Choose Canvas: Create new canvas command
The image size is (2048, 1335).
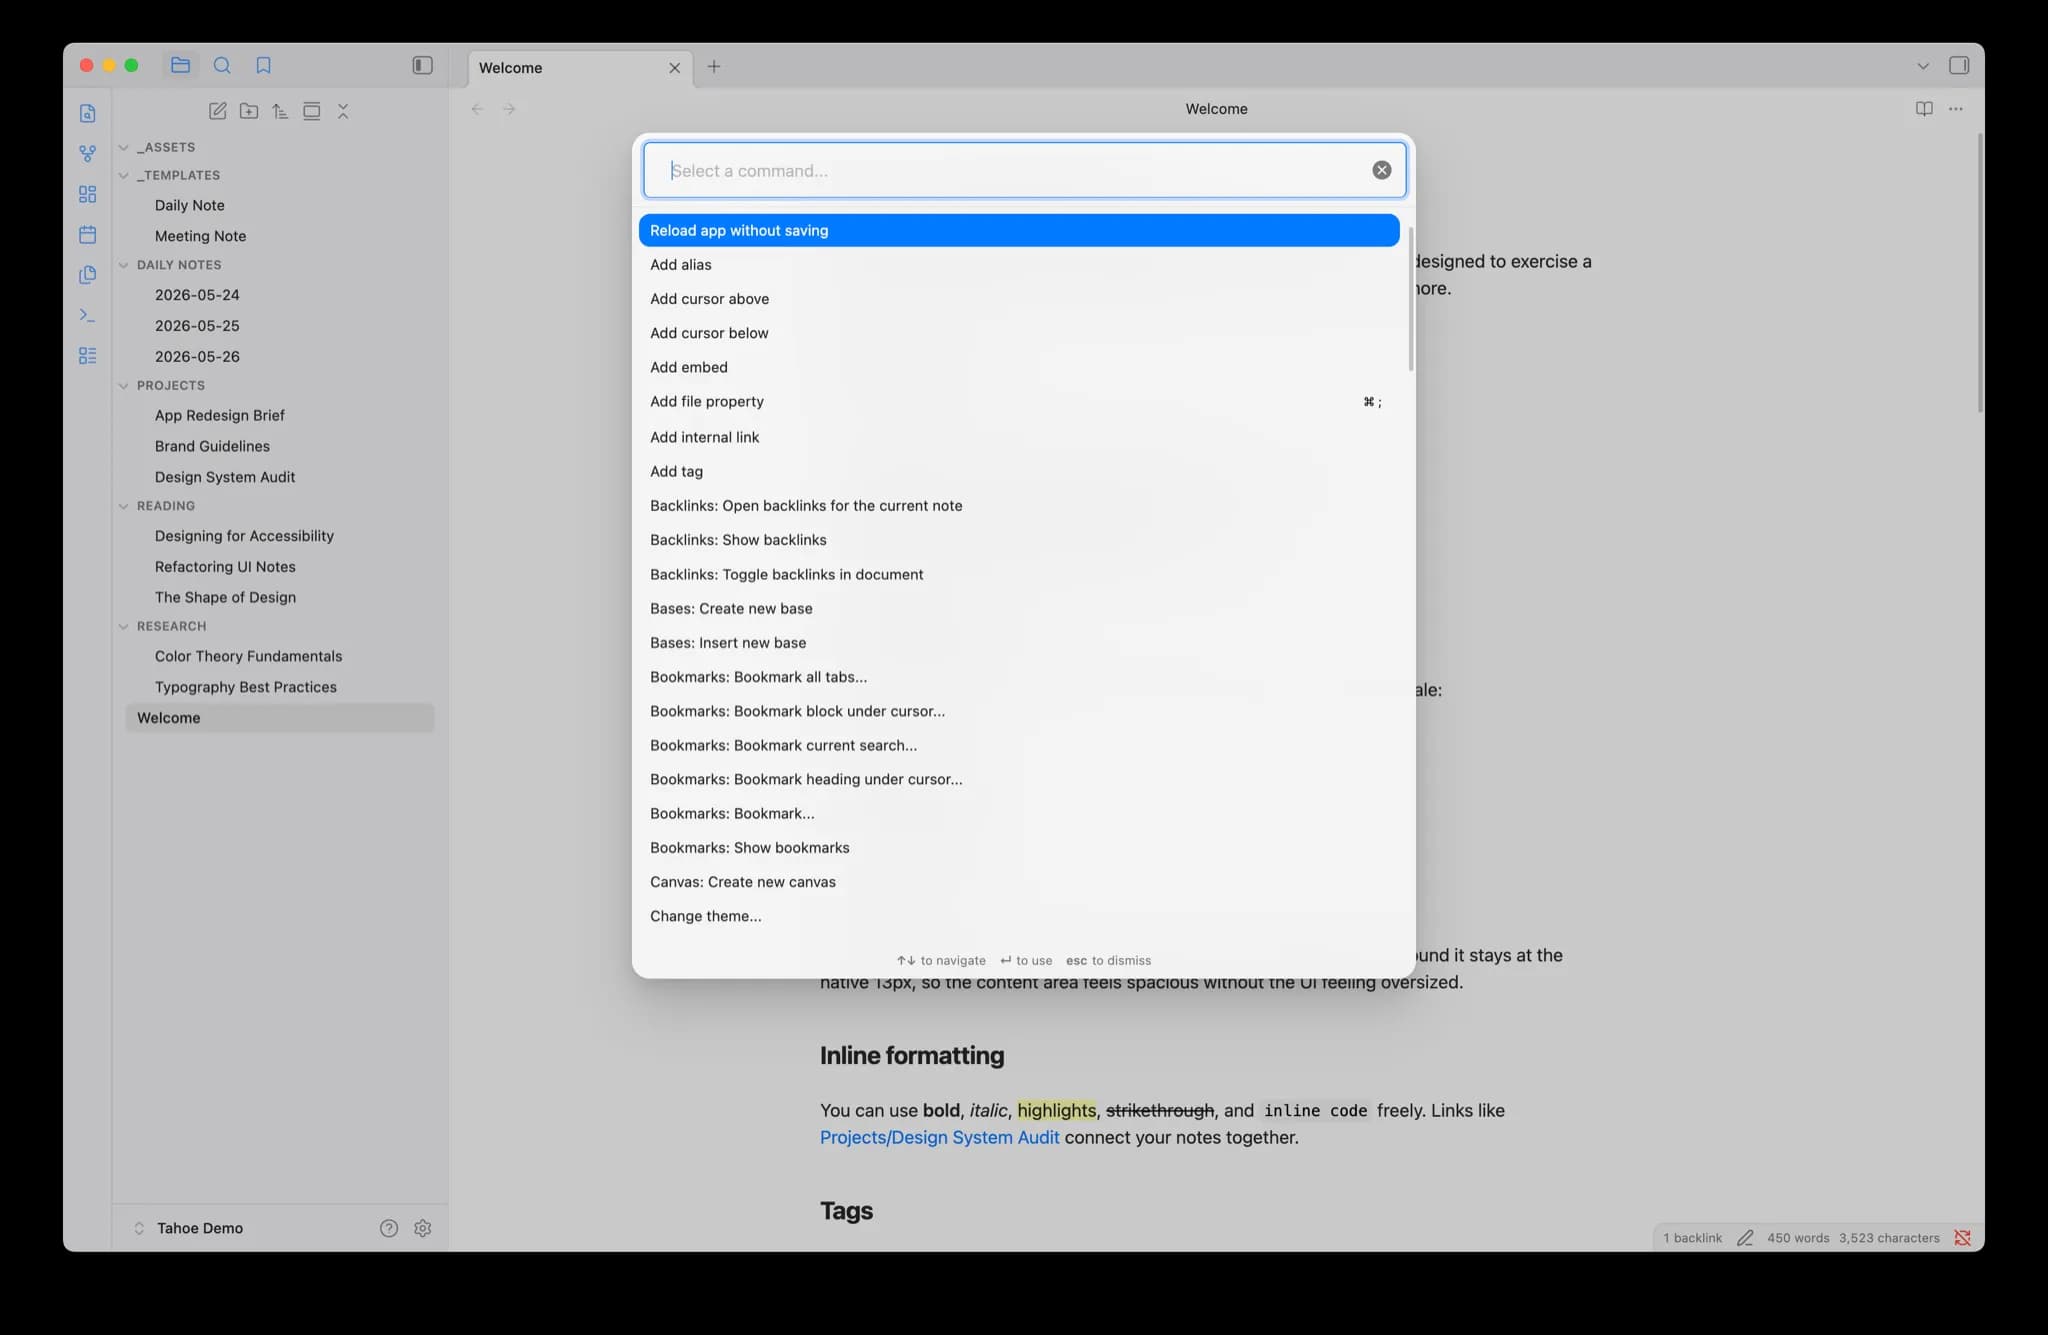[x=1018, y=882]
